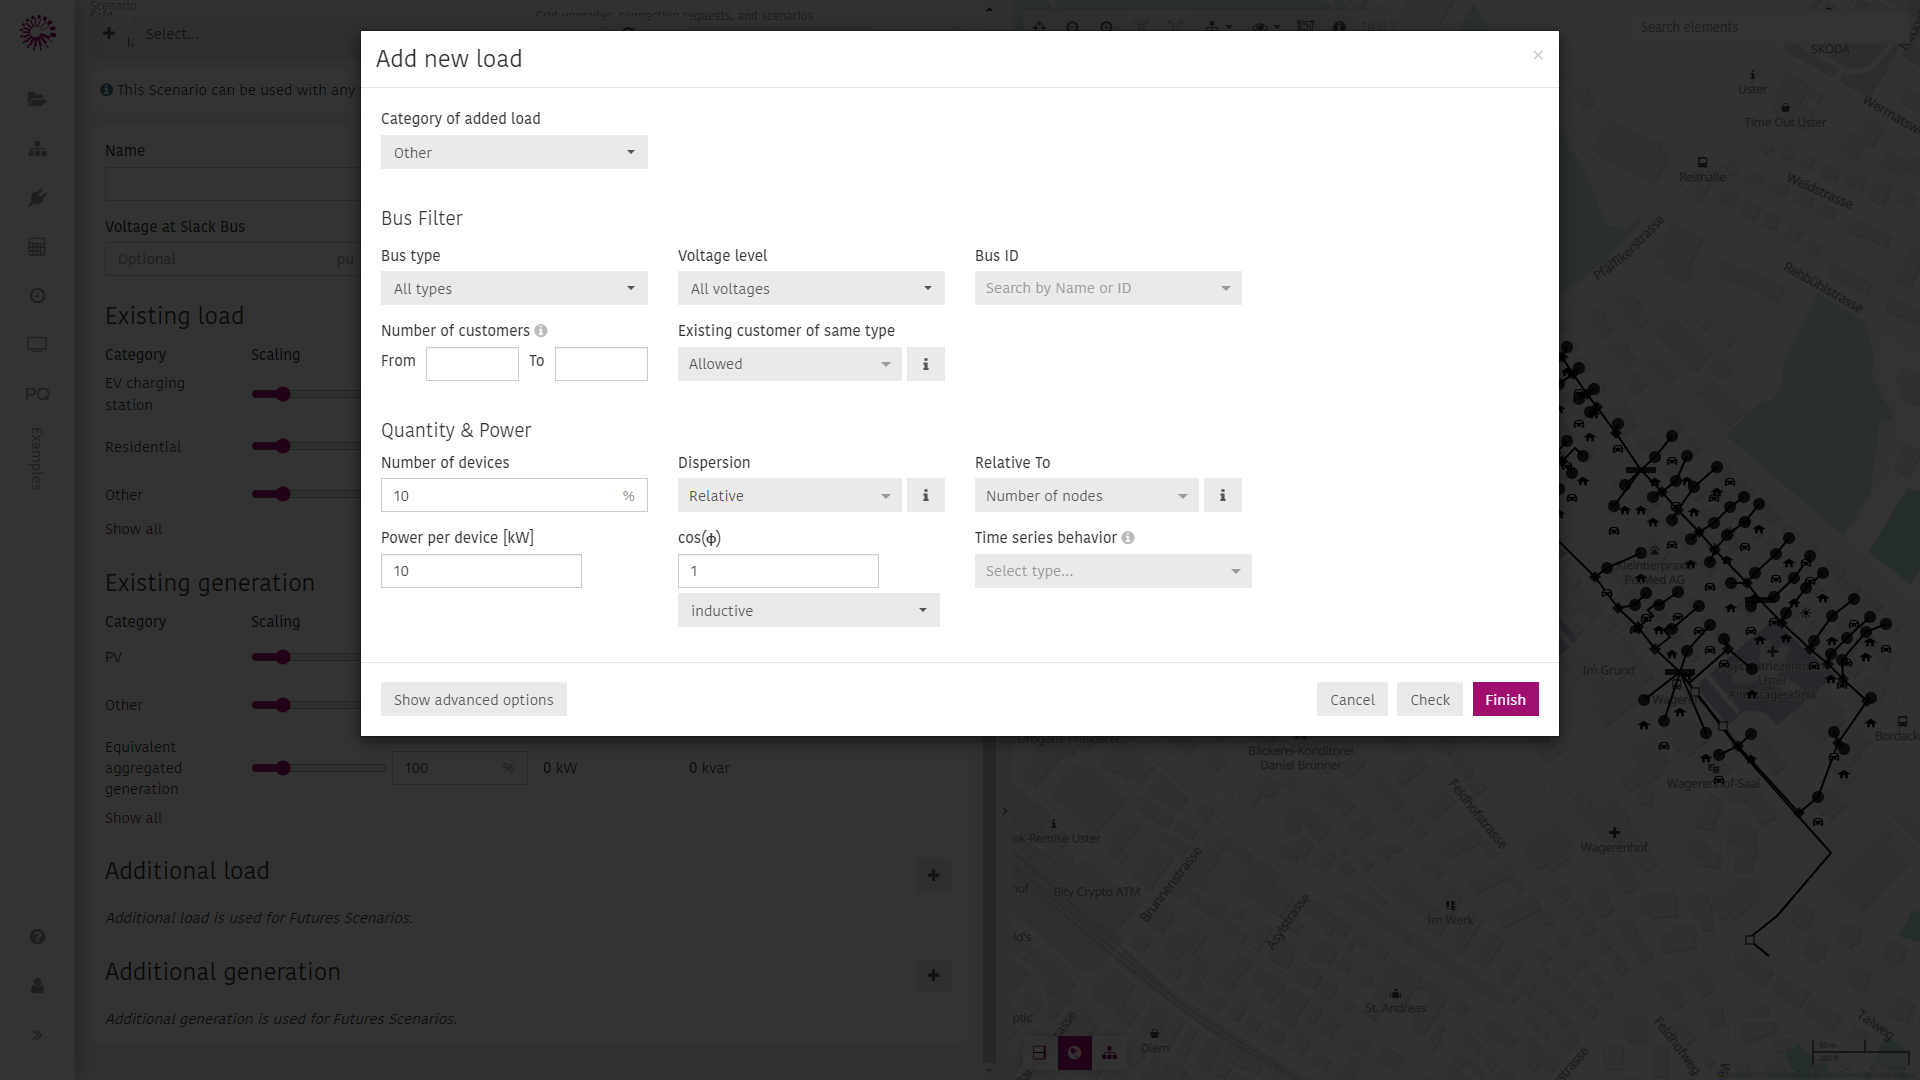The height and width of the screenshot is (1080, 1920).
Task: Add an entry with Additional load plus button
Action: [x=933, y=875]
